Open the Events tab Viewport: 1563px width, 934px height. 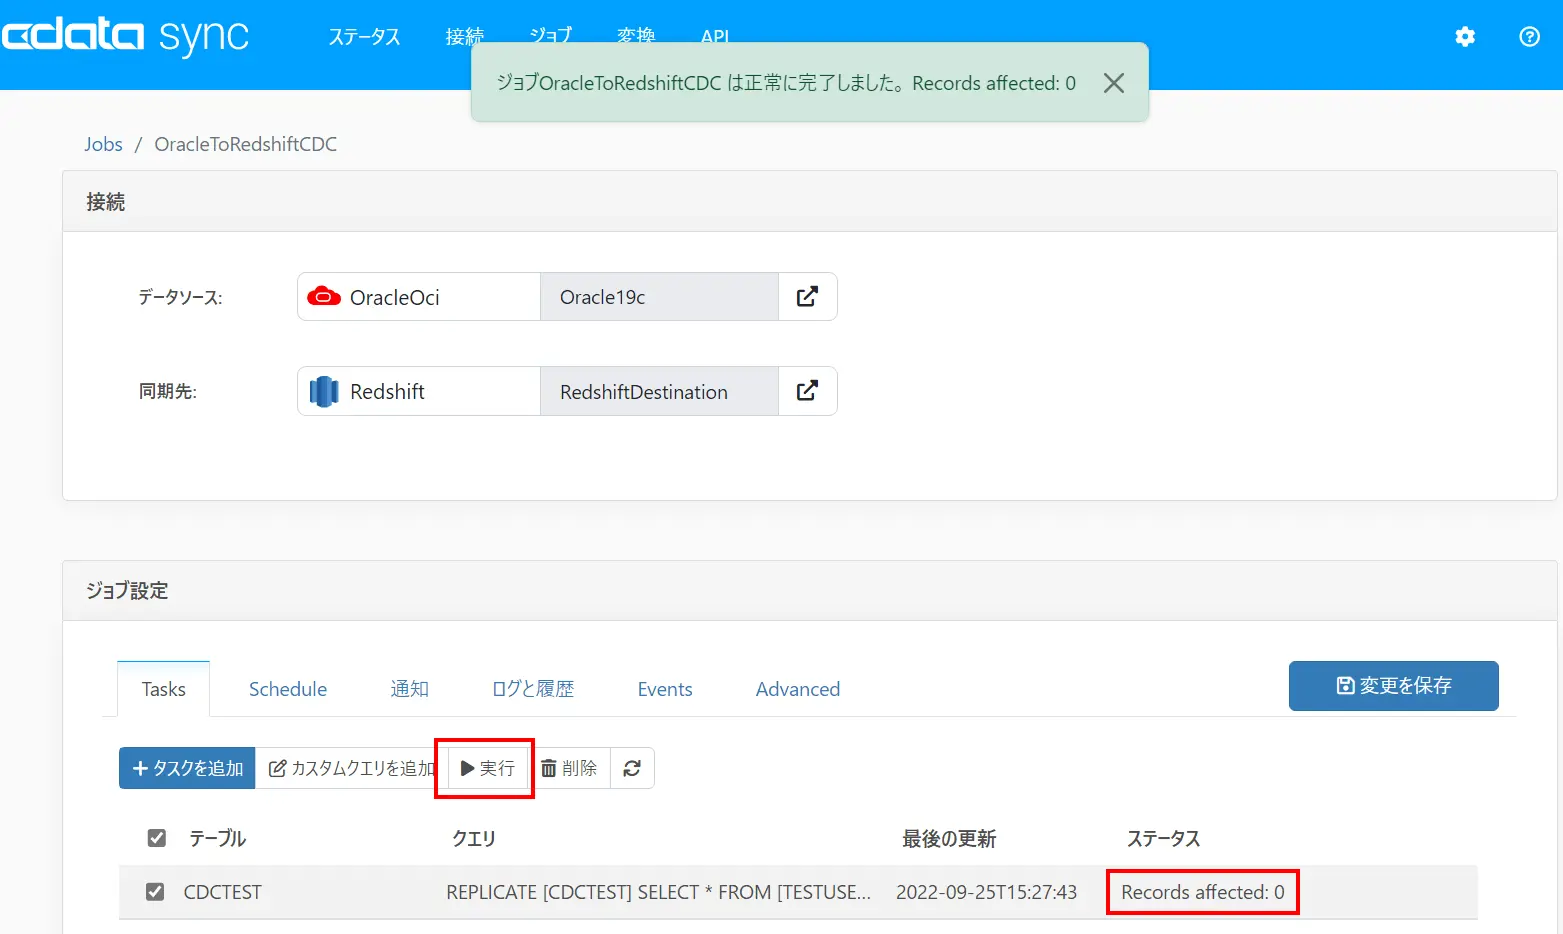[x=665, y=689]
